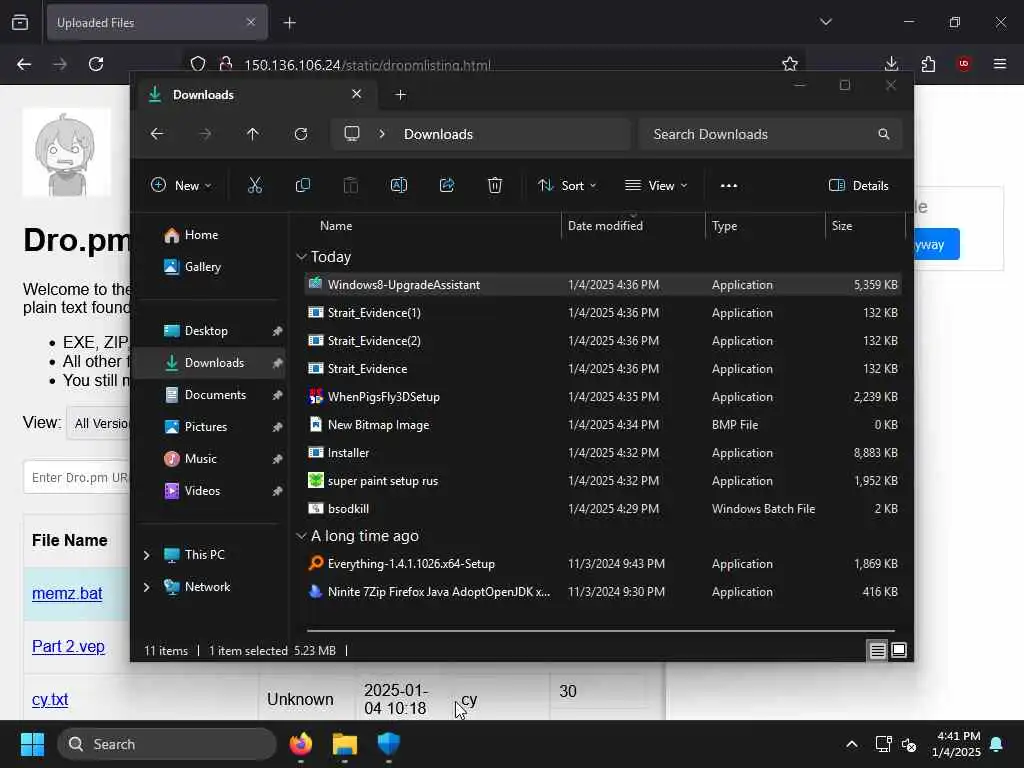
Task: Click the Share icon in Explorer toolbar
Action: click(447, 185)
